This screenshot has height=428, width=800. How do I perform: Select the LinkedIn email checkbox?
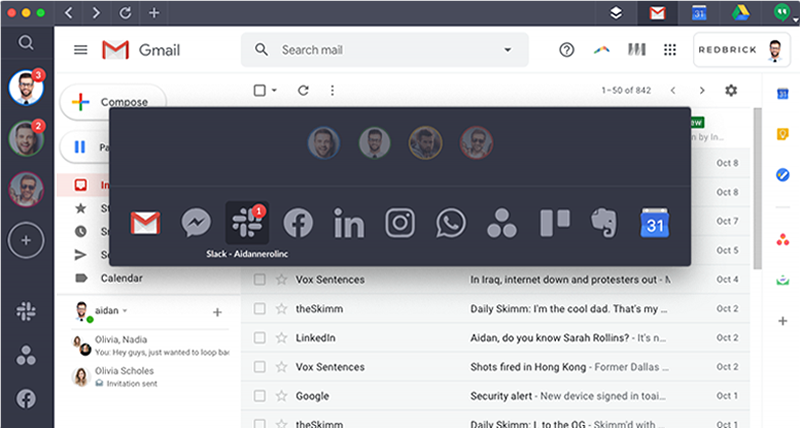[260, 338]
